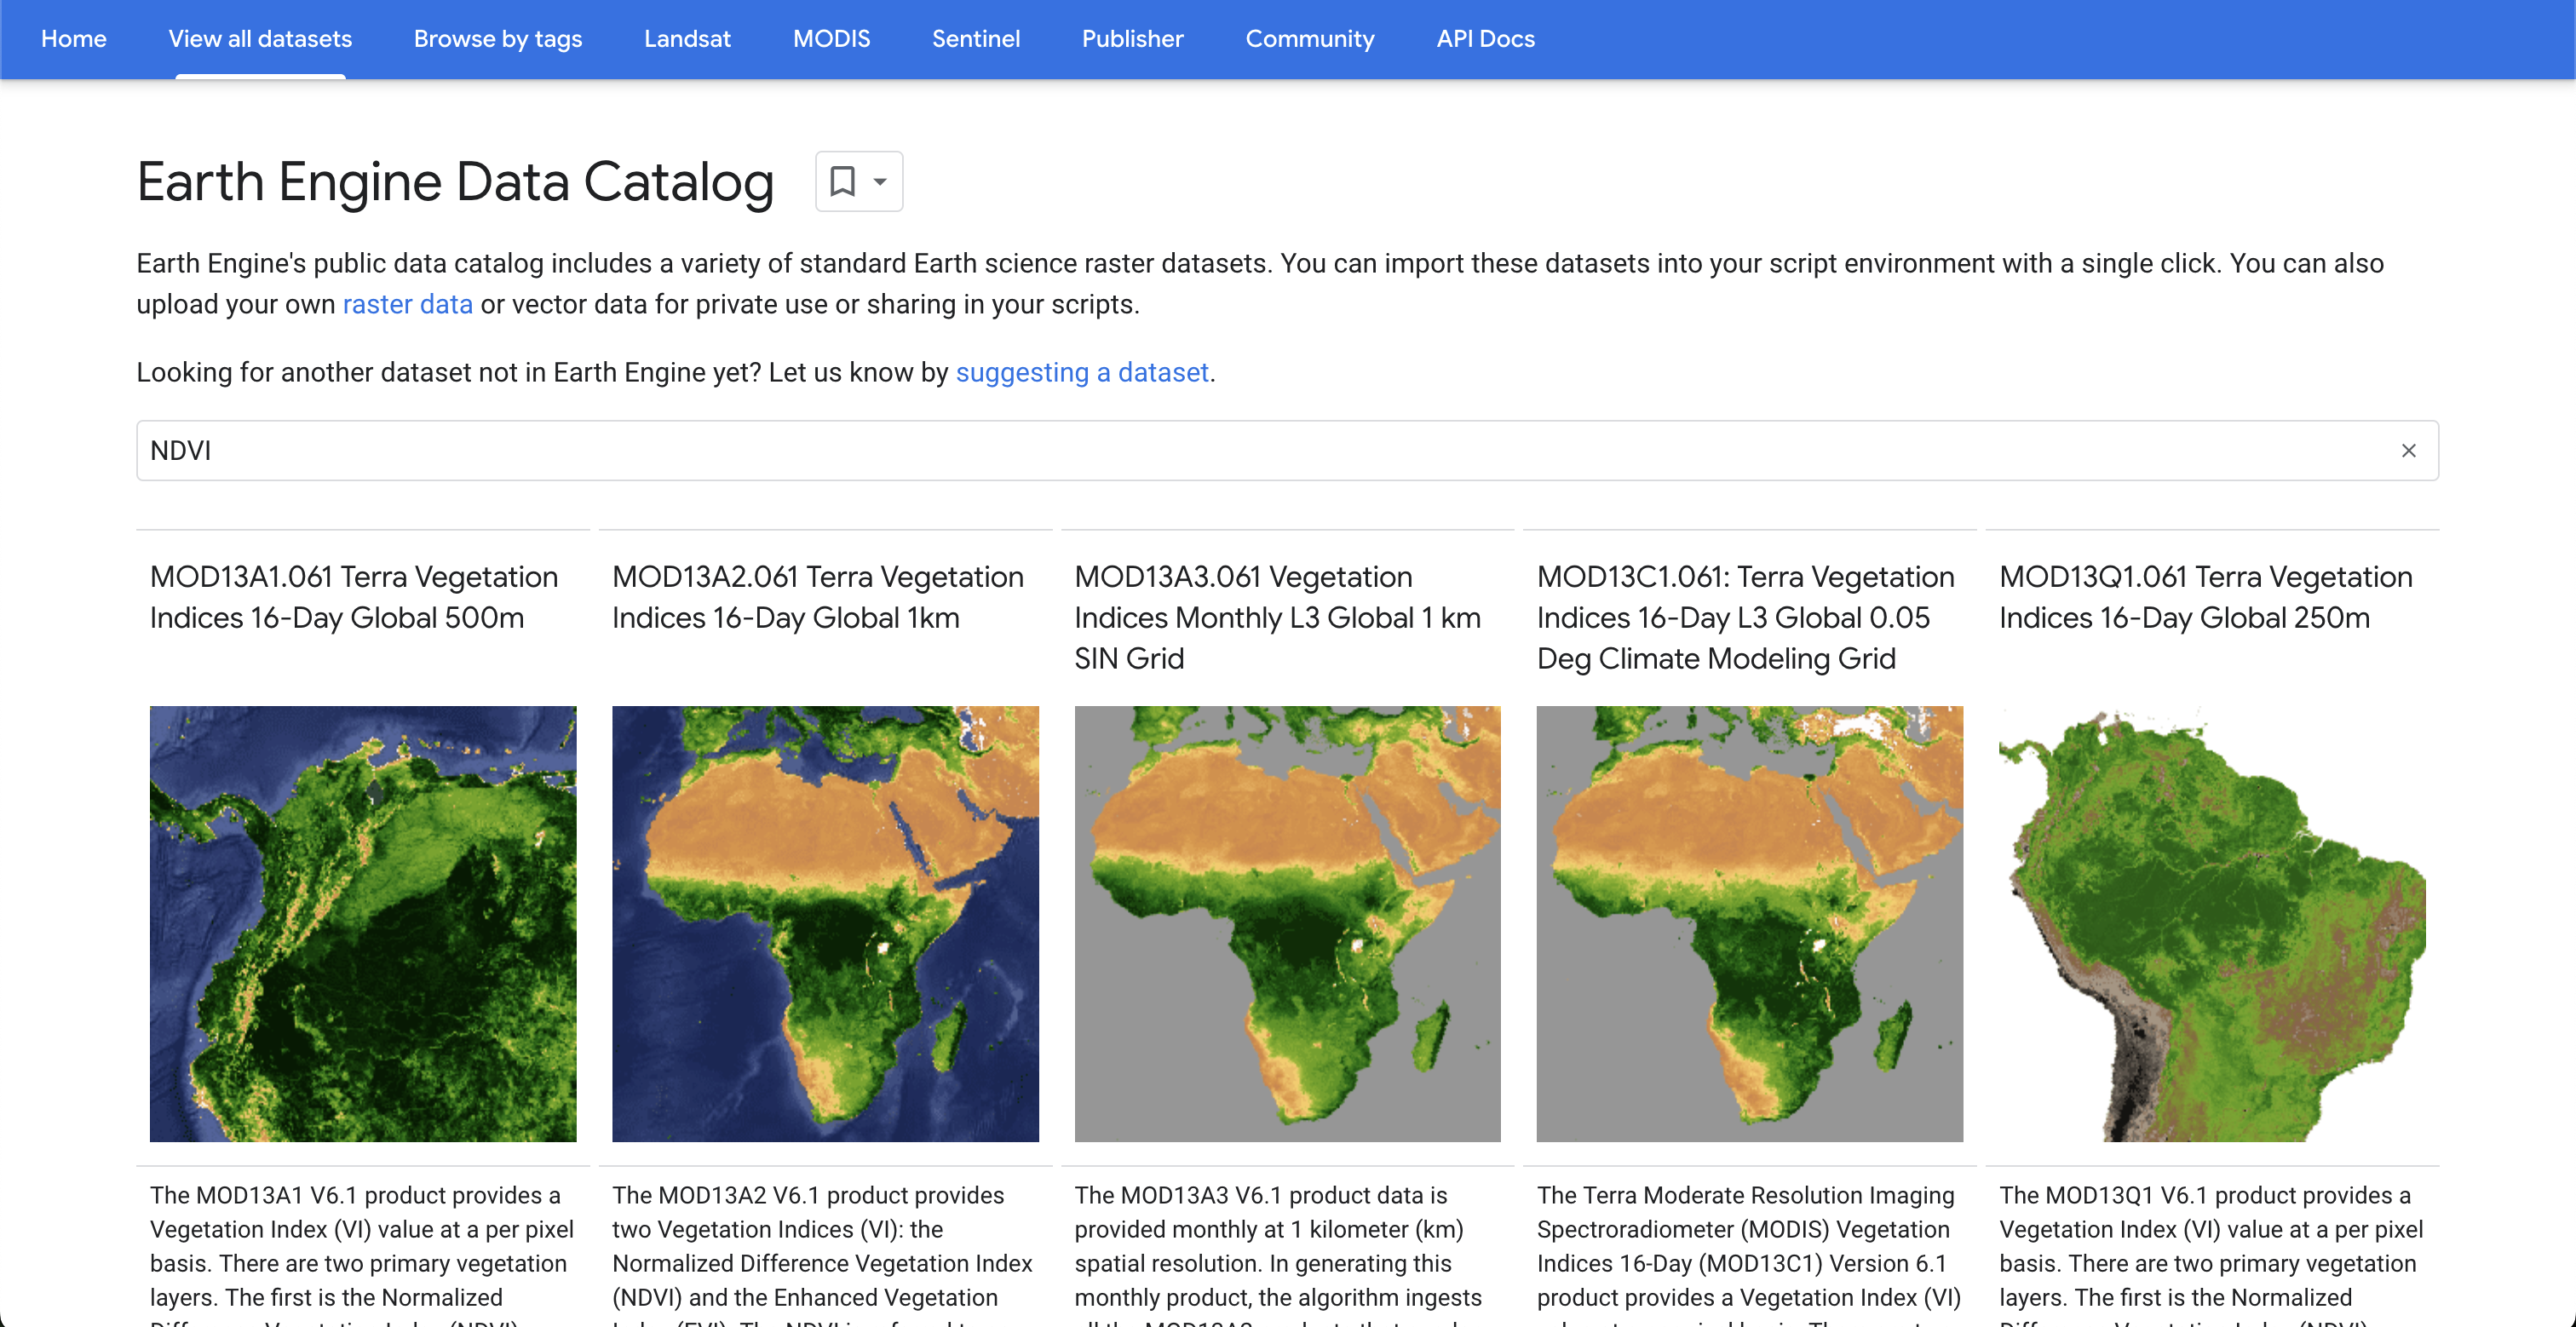The image size is (2576, 1327).
Task: Expand the bookmark dropdown arrow
Action: coord(880,182)
